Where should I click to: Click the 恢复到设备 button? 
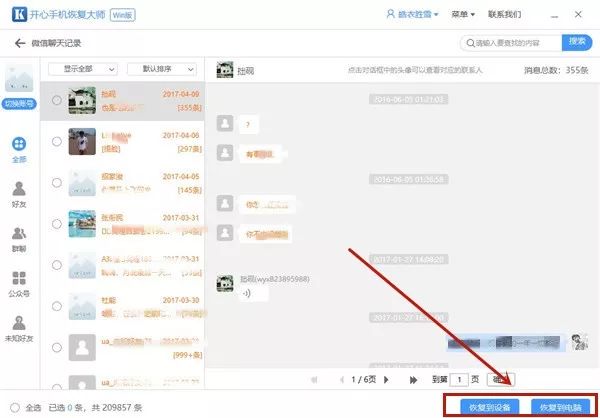pyautogui.click(x=489, y=406)
